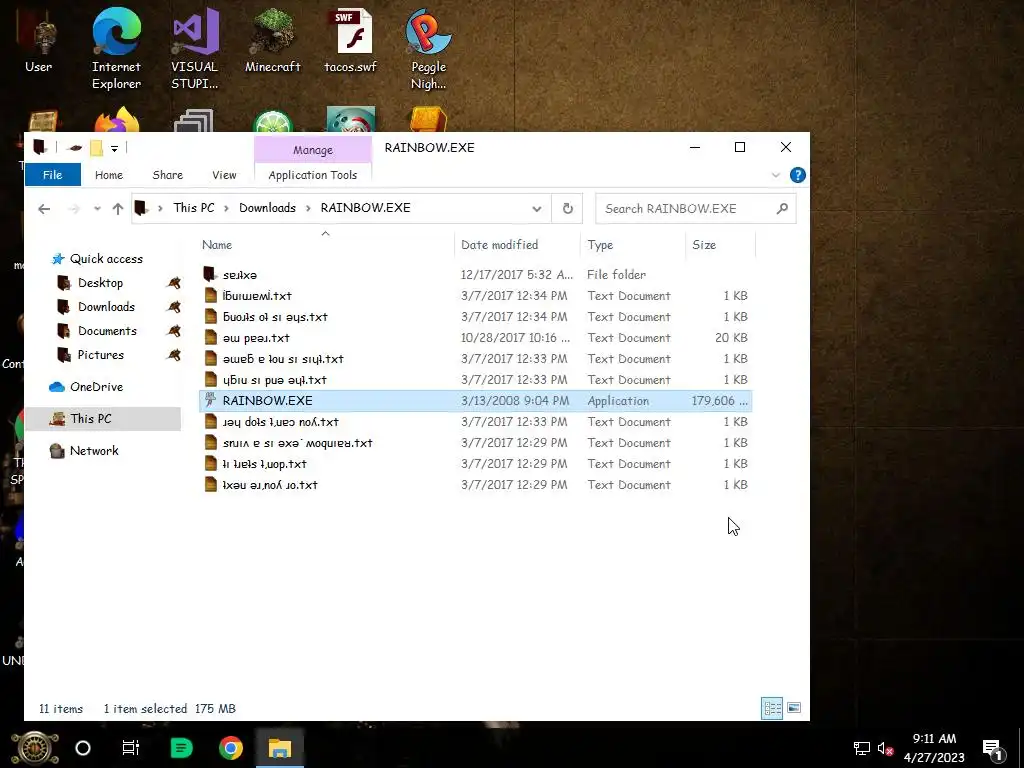
Task: Switch to Details view layout icon
Action: point(772,708)
